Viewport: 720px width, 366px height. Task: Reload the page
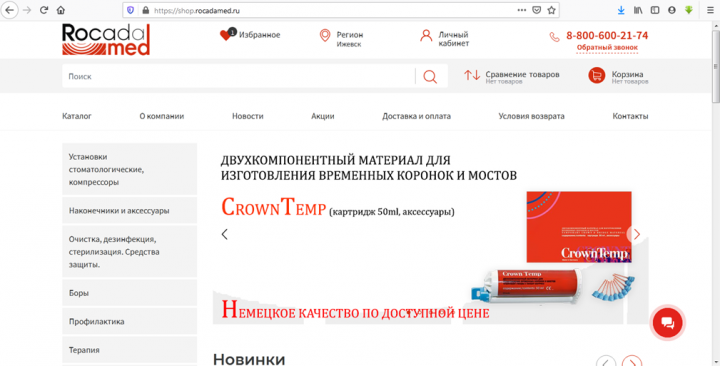click(44, 10)
